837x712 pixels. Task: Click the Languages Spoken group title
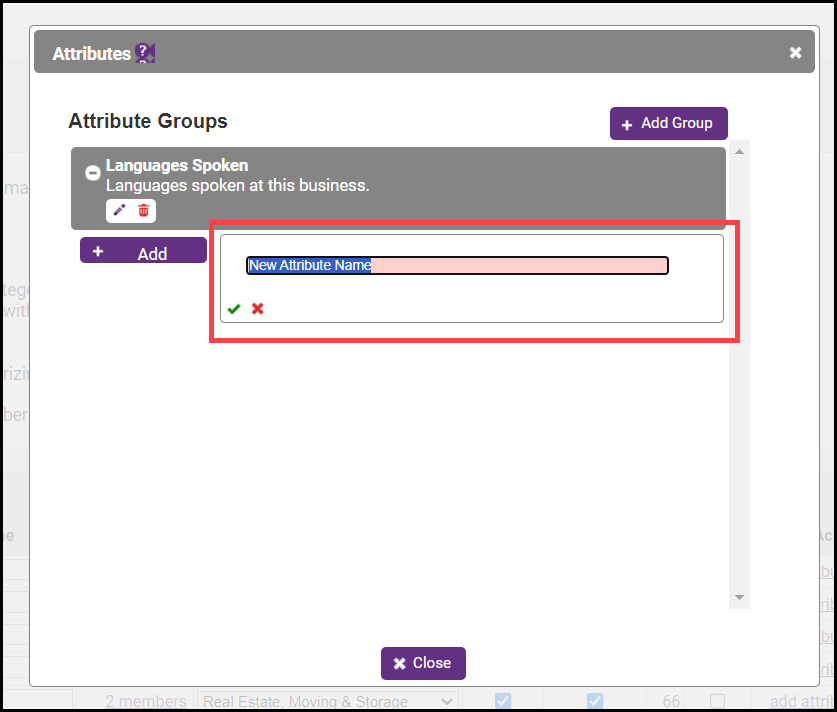click(x=177, y=165)
